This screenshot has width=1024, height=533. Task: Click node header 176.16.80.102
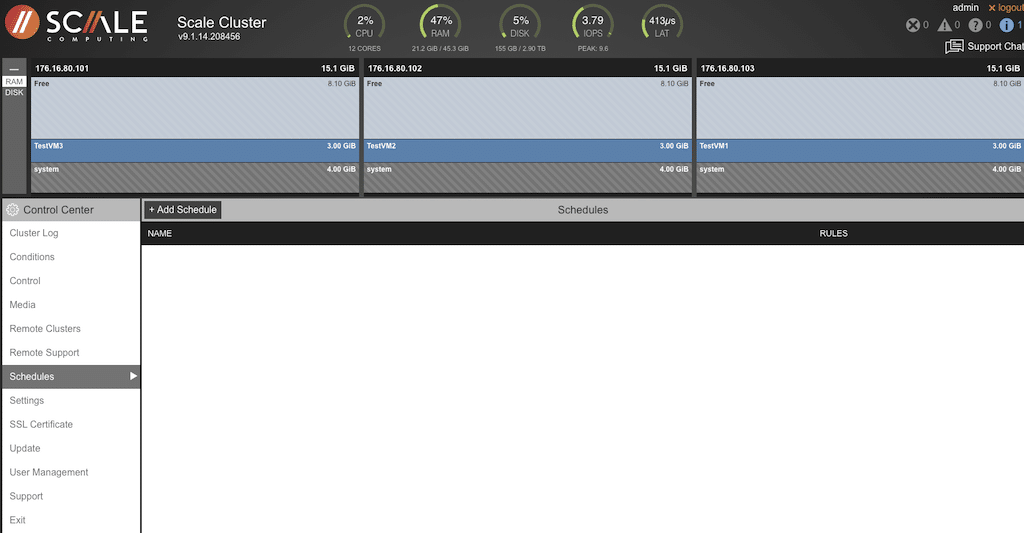pyautogui.click(x=528, y=68)
